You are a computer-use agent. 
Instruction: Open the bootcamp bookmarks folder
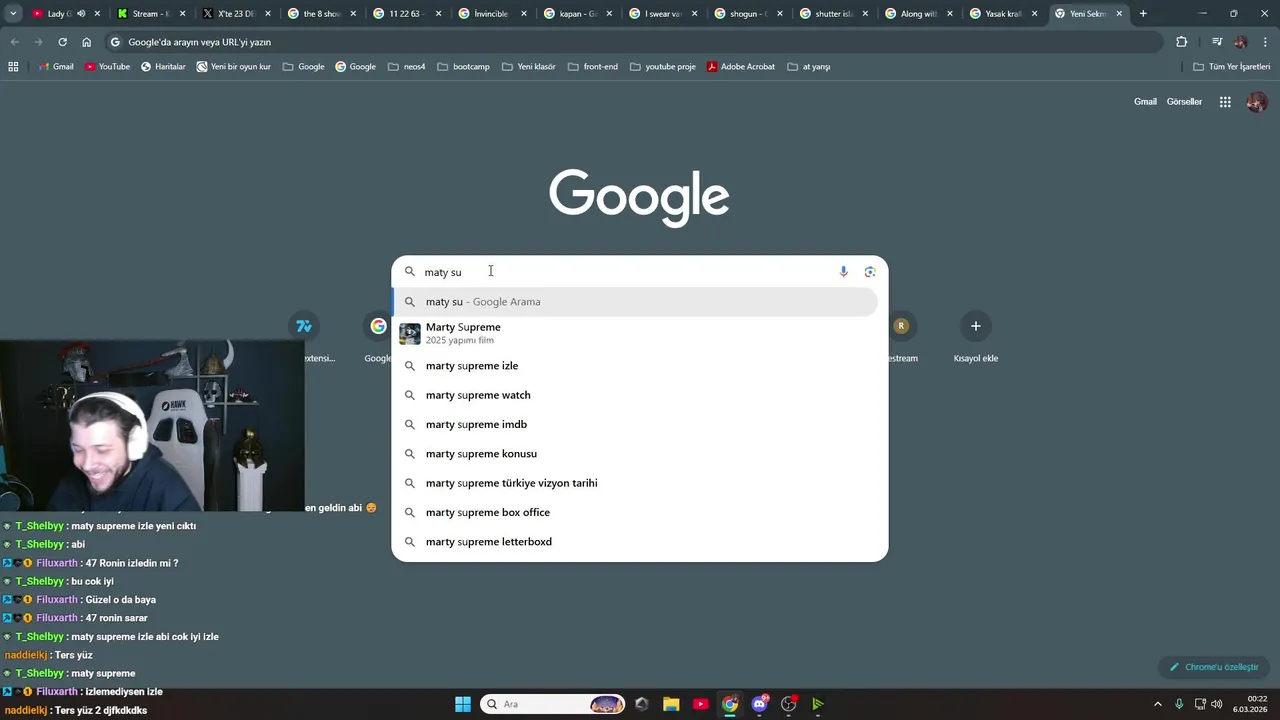click(x=464, y=67)
